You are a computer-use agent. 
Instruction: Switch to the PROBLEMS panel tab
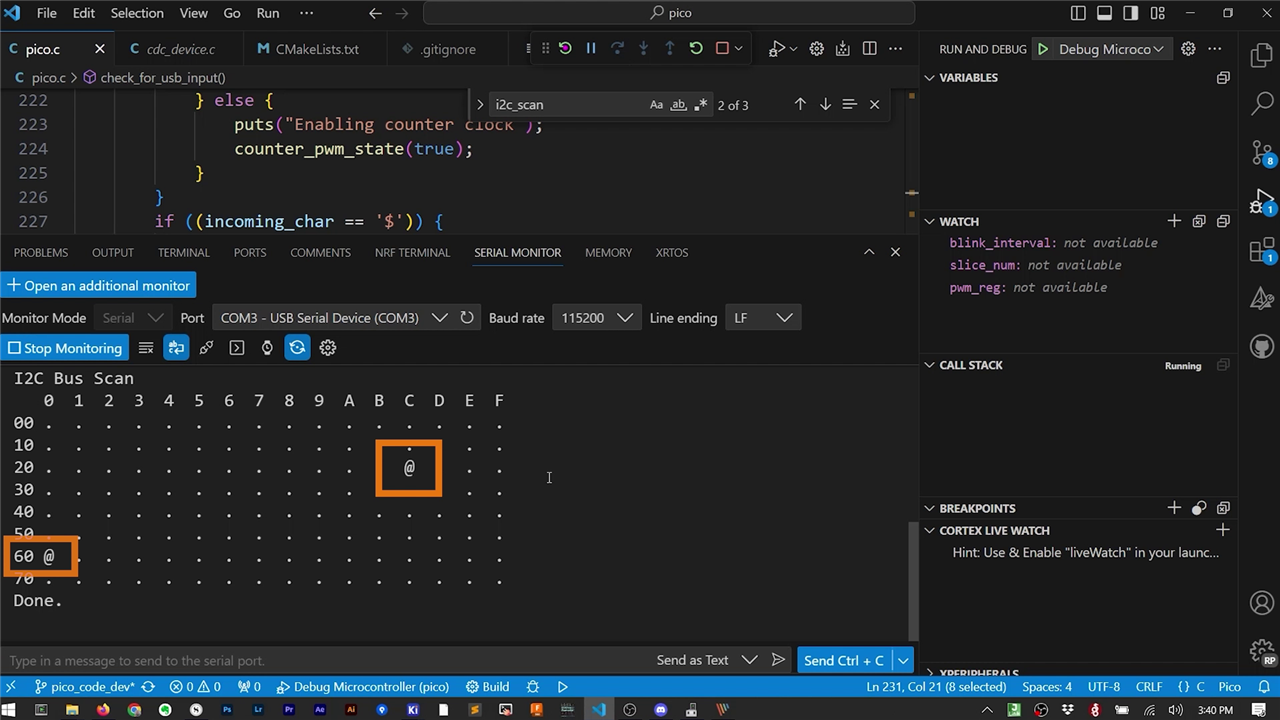pos(41,252)
